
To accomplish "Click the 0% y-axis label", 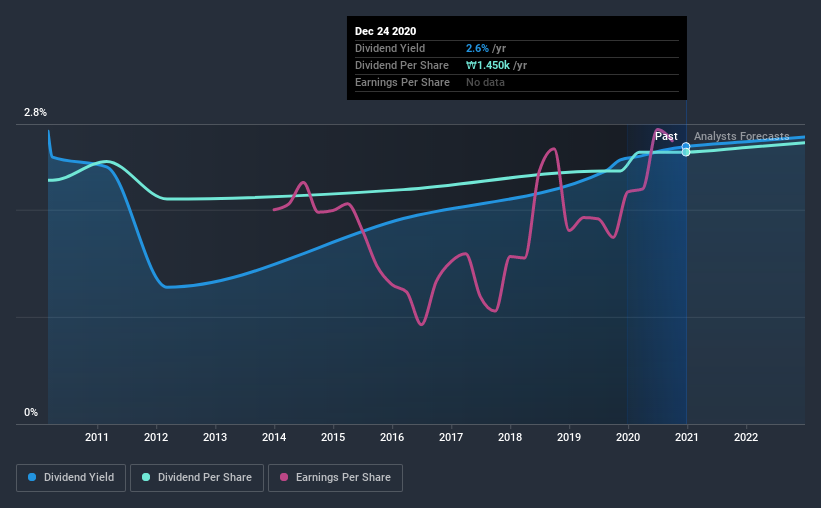I will (x=31, y=413).
